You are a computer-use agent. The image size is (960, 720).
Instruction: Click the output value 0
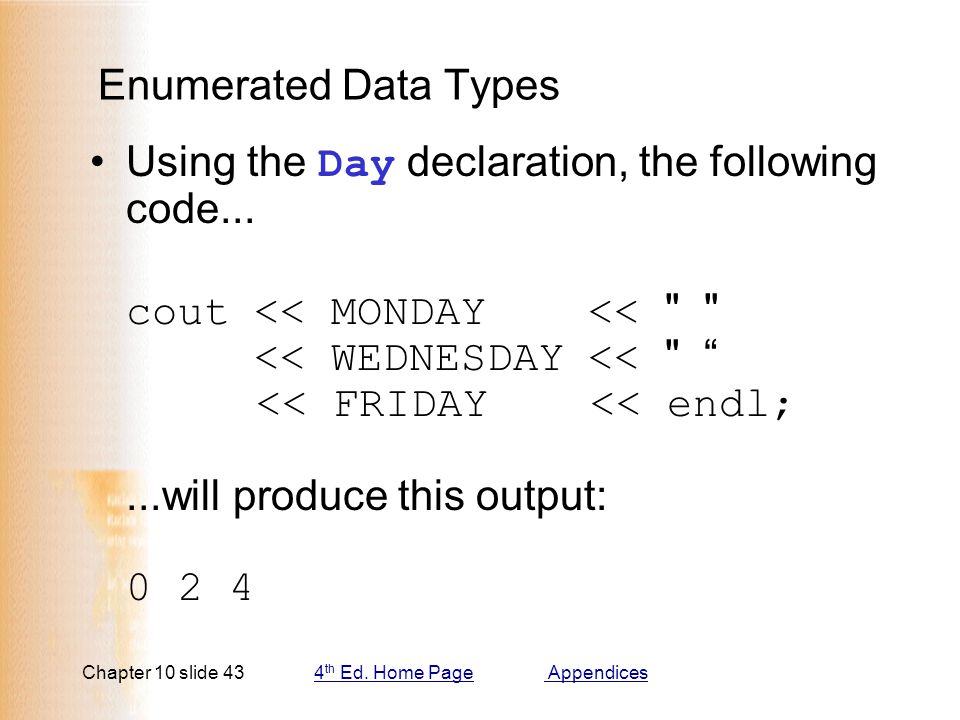pos(138,588)
